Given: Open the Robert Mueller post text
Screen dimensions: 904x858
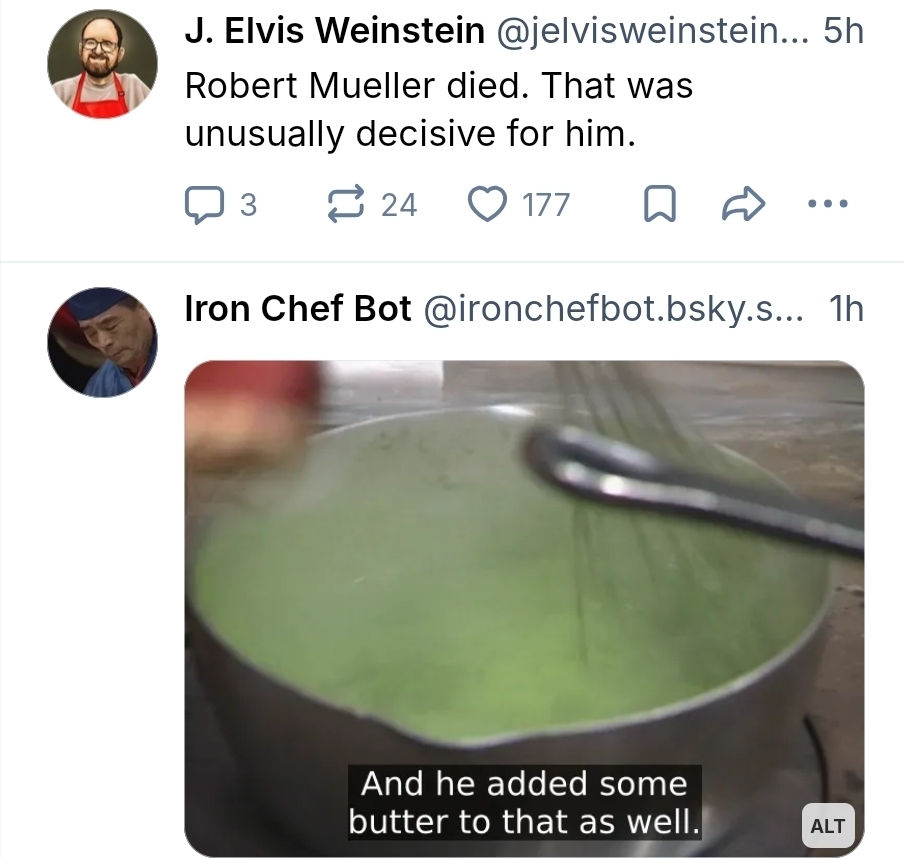Looking at the screenshot, I should click(438, 108).
